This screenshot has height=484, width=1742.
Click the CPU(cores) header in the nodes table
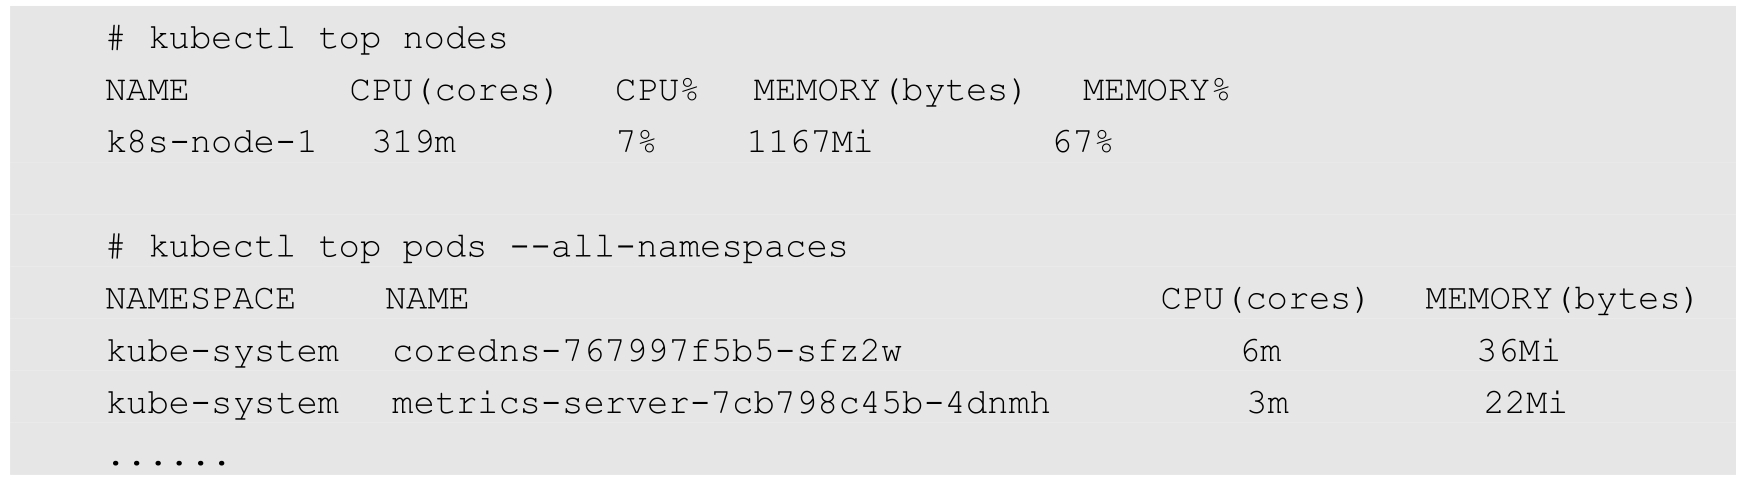(453, 91)
